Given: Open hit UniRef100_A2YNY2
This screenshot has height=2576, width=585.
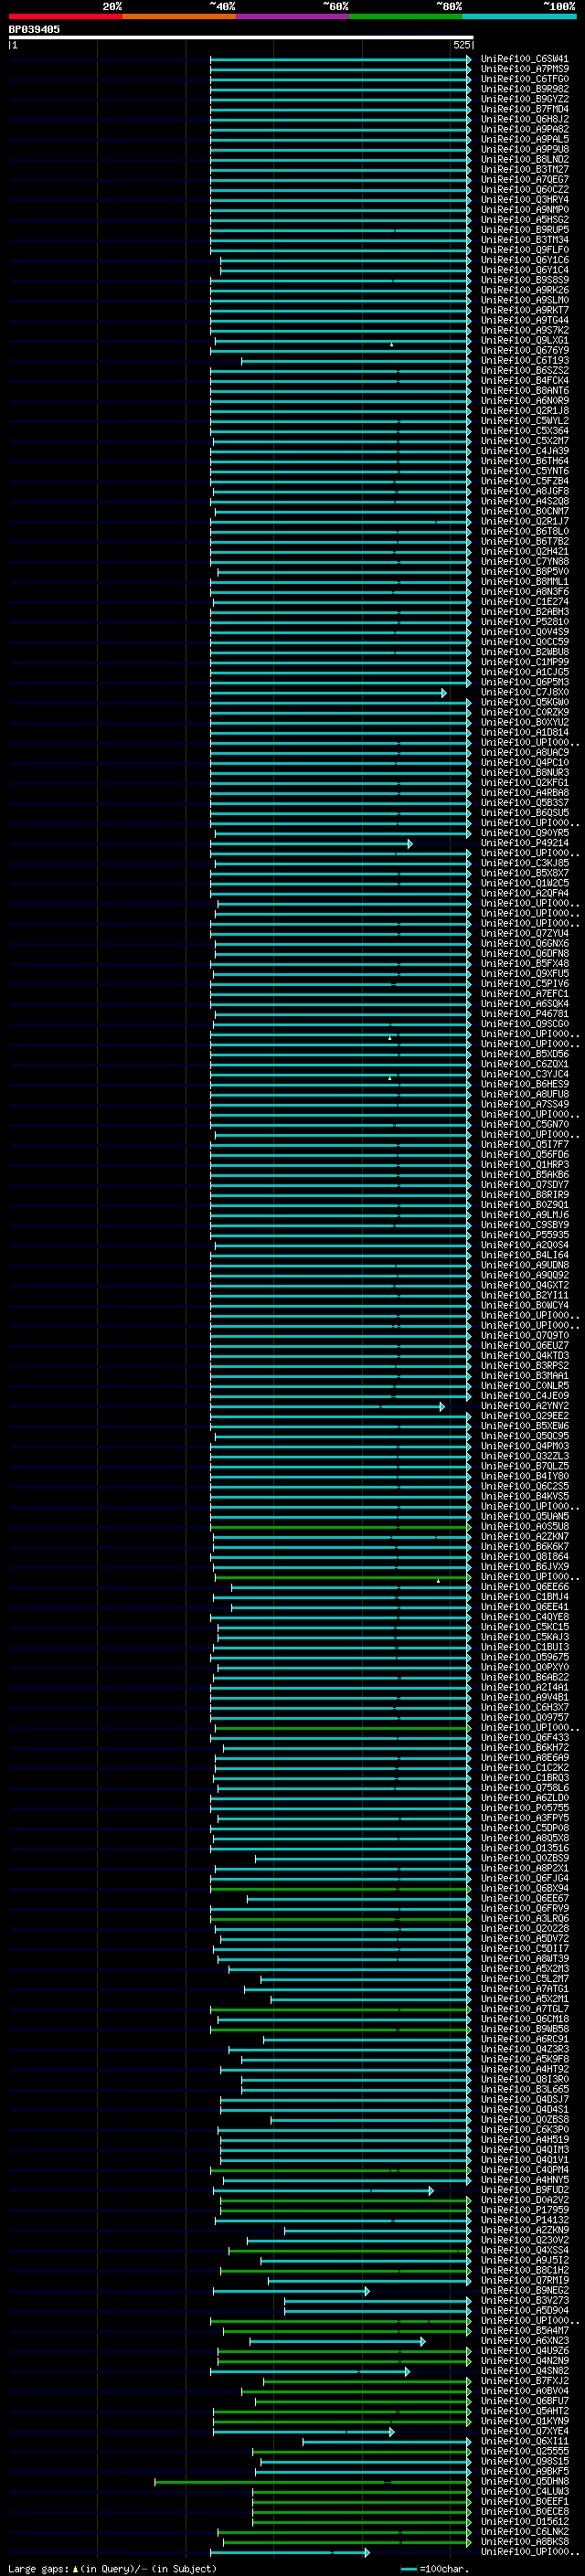Looking at the screenshot, I should click(x=525, y=1406).
